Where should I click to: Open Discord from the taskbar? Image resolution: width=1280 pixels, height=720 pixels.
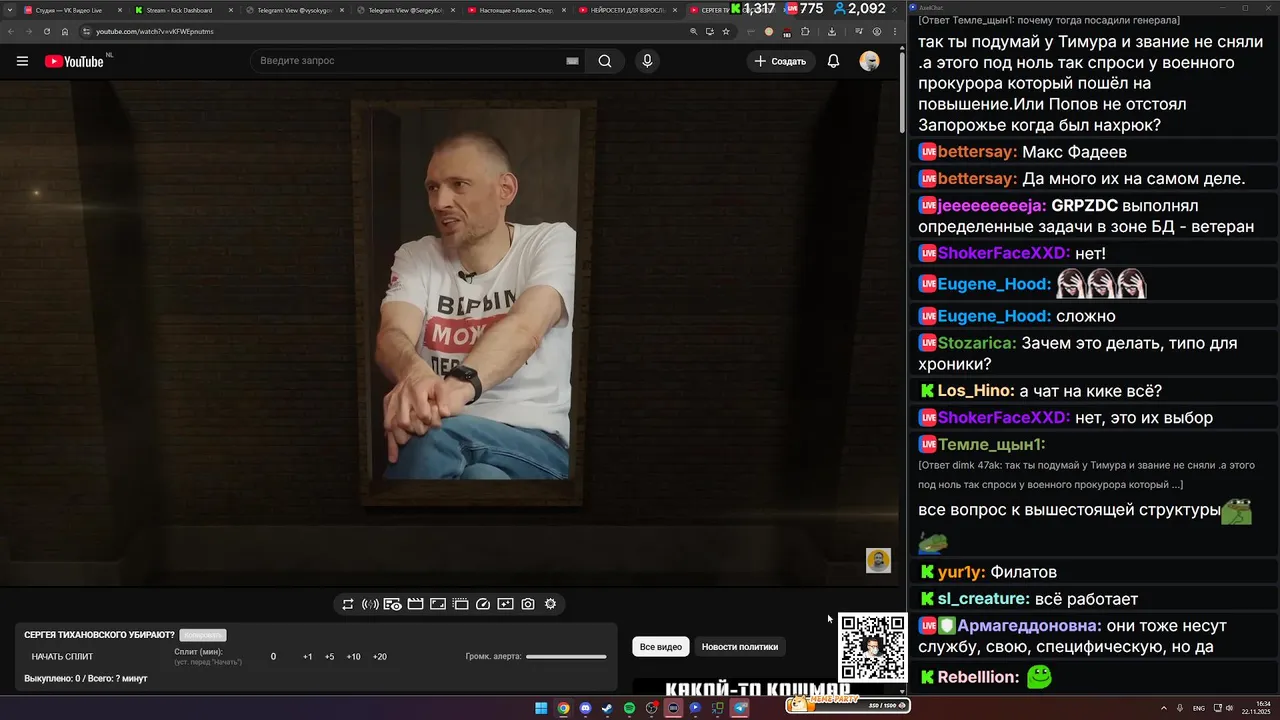coord(585,708)
